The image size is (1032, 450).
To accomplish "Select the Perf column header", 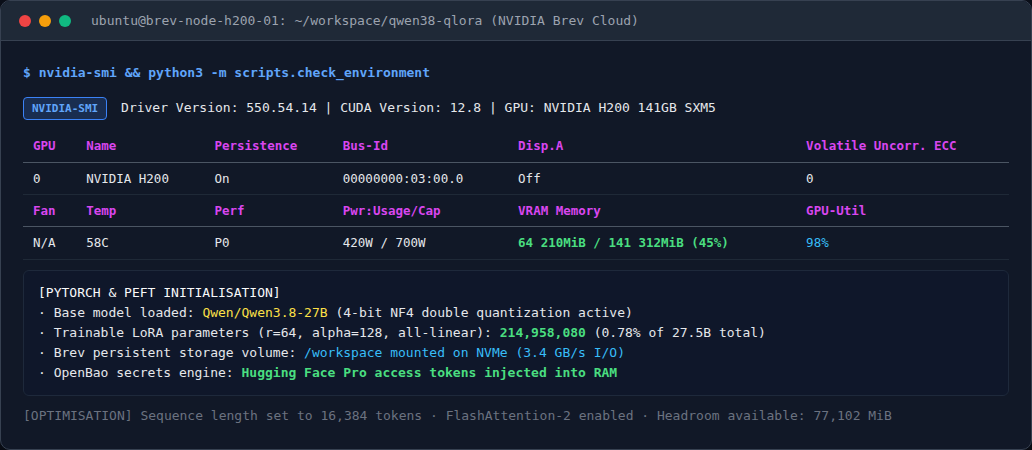I will point(230,211).
